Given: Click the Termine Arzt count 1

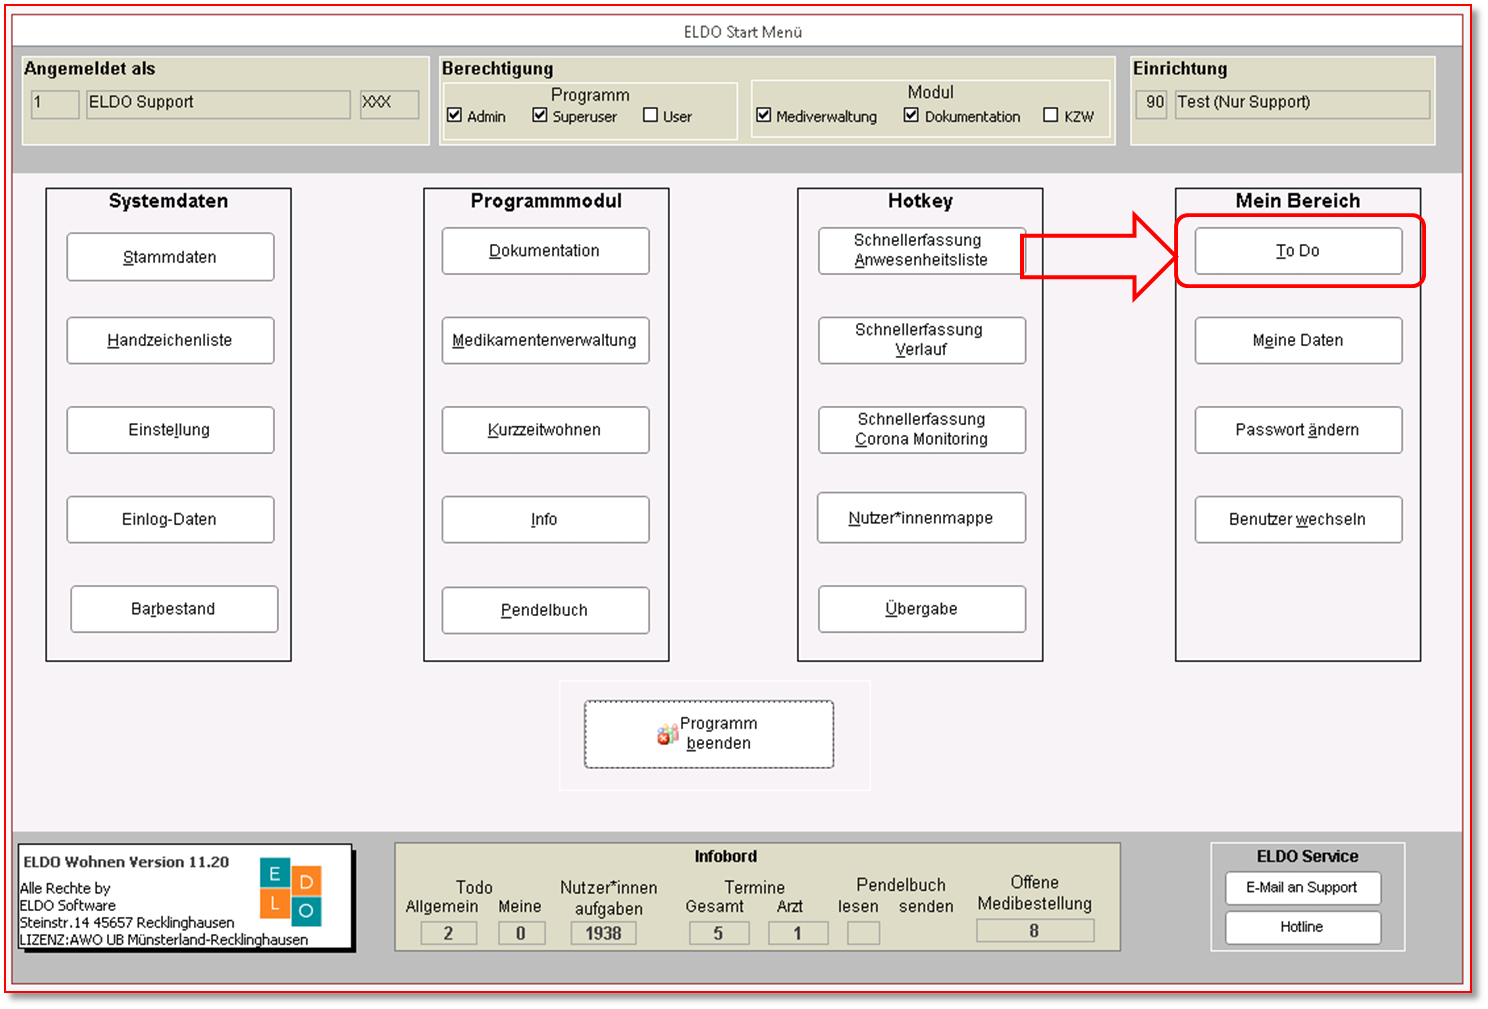Looking at the screenshot, I should tap(798, 933).
